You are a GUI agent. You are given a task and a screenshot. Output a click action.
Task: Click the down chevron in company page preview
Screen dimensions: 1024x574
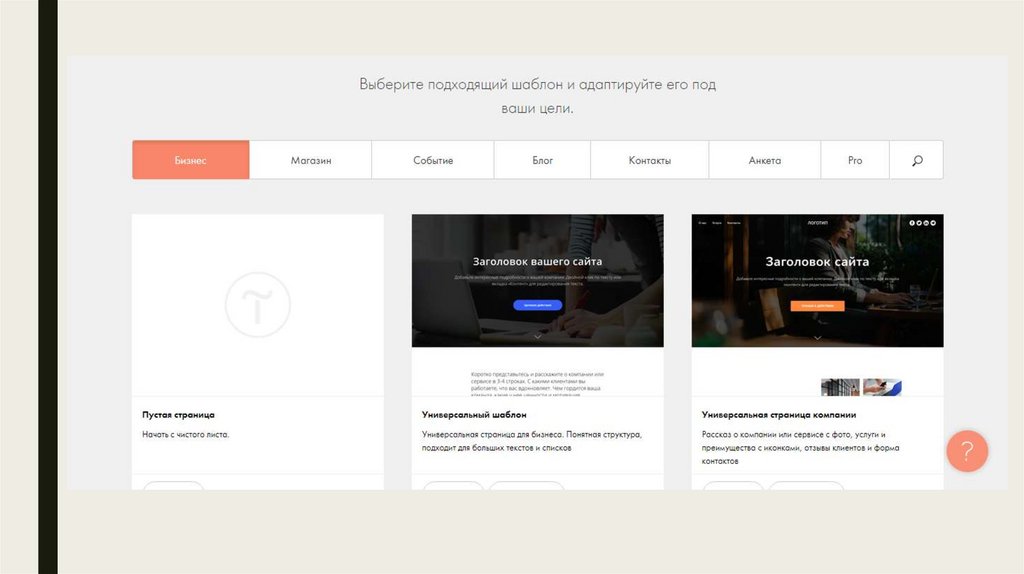tap(817, 337)
